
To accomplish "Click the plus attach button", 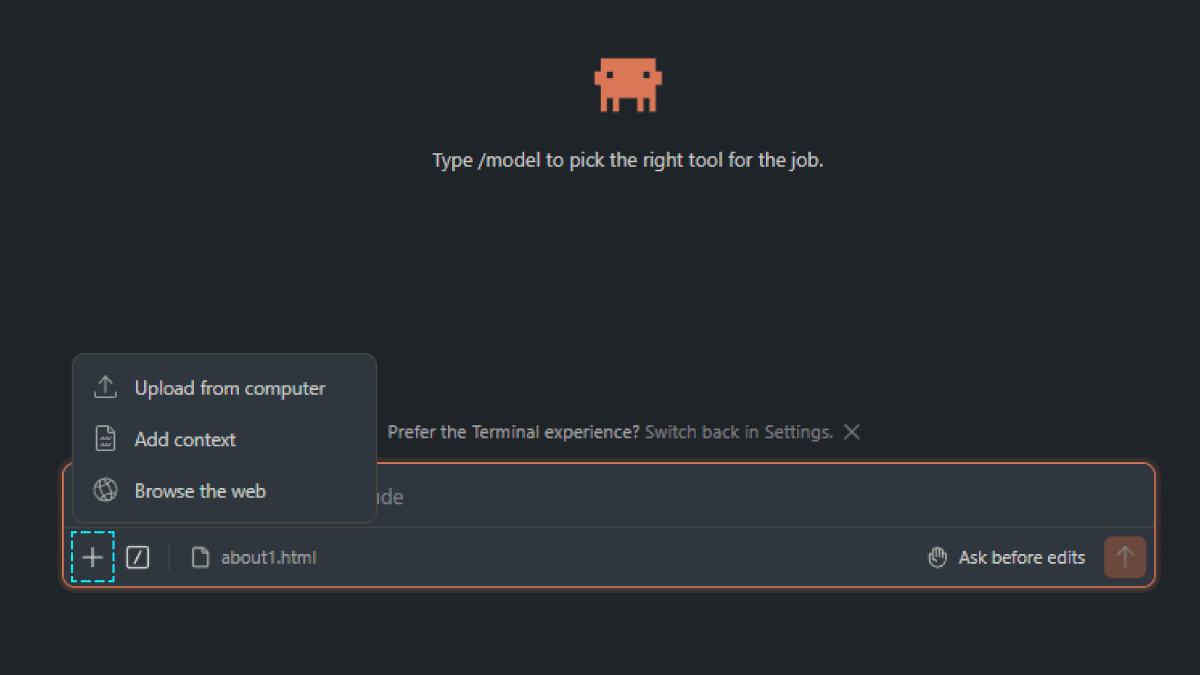I will pyautogui.click(x=93, y=557).
